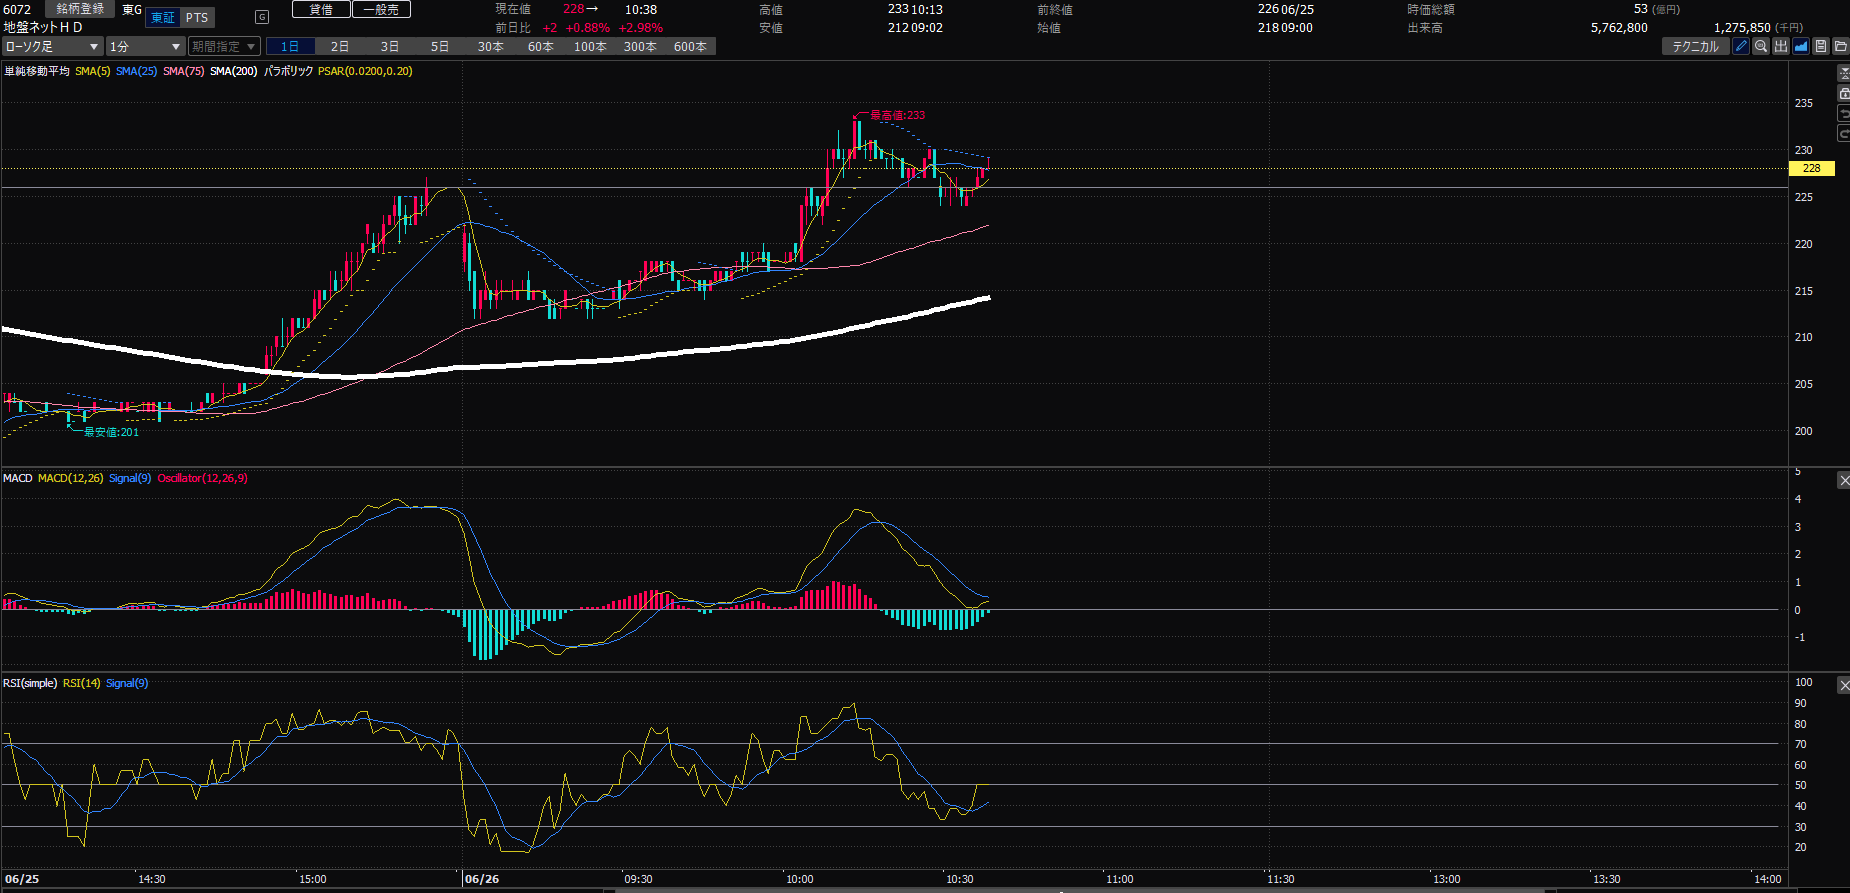Click the 銘柄登録 button
The width and height of the screenshot is (1850, 893).
point(80,9)
